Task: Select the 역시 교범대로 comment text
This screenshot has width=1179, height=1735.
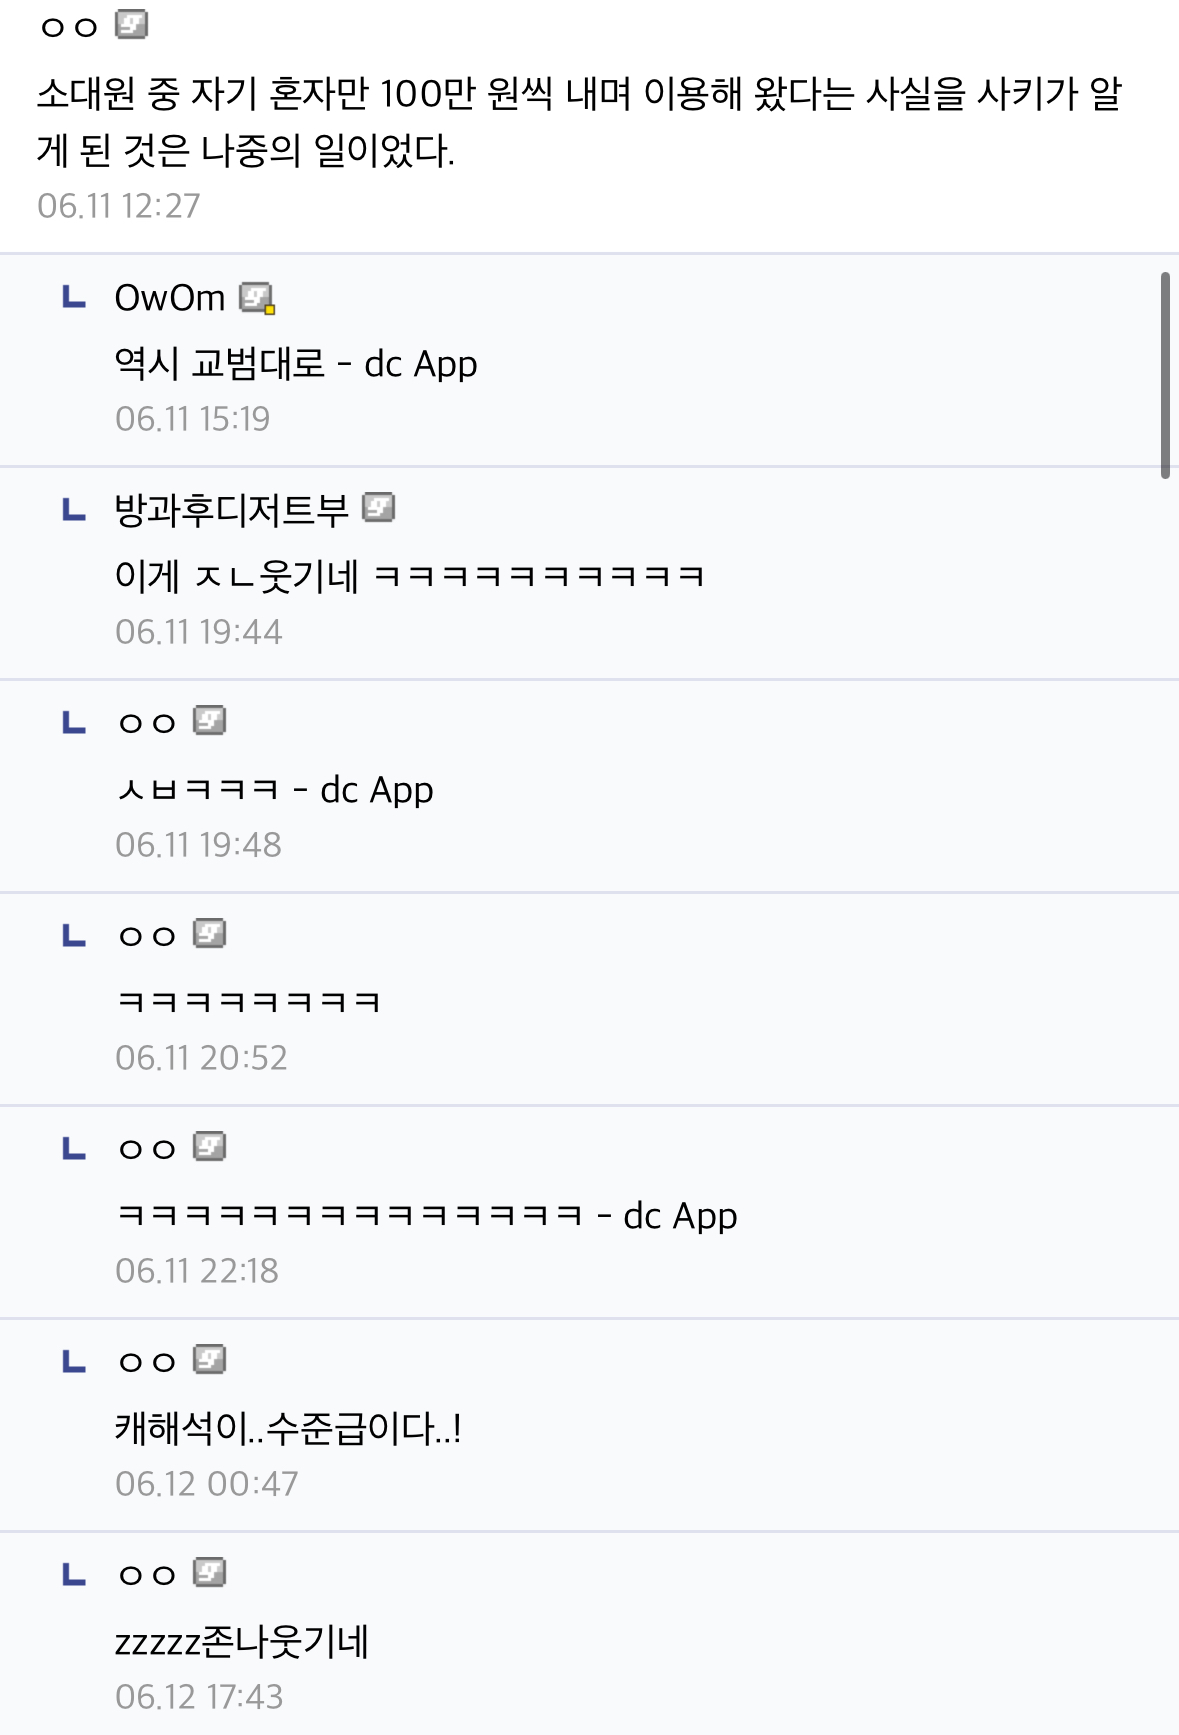Action: coord(296,364)
